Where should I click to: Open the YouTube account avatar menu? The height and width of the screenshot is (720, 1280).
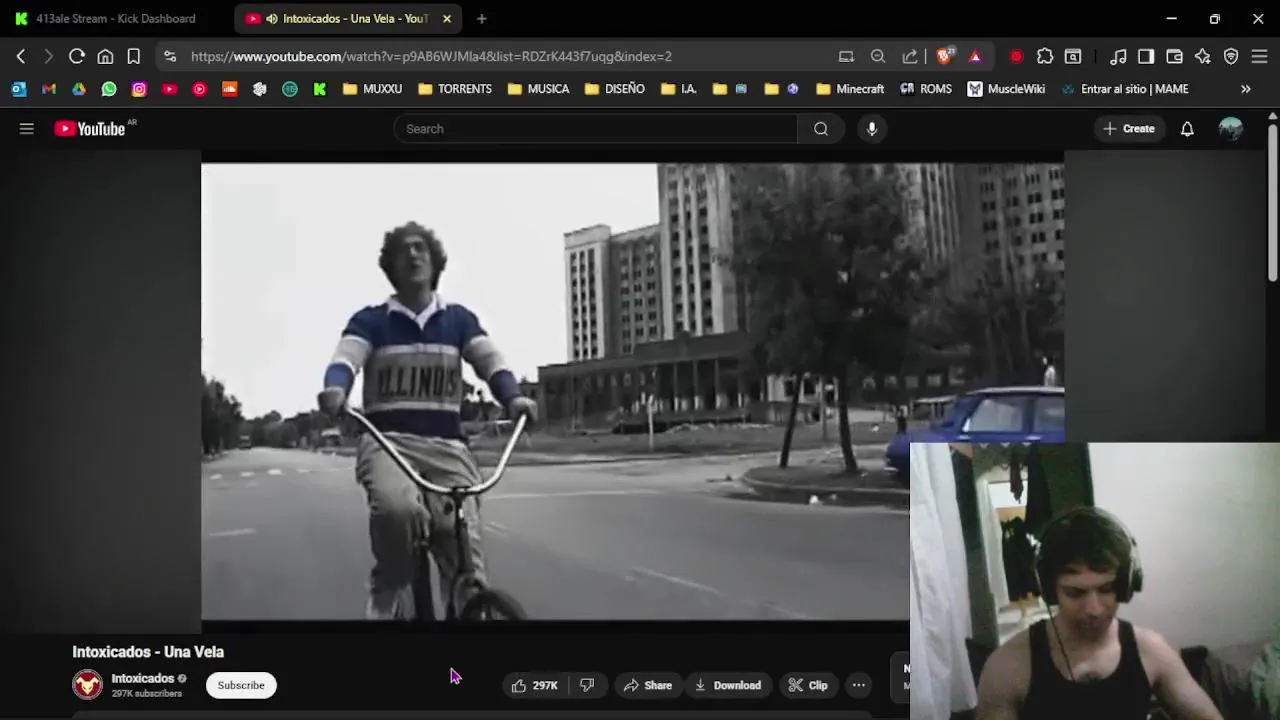(1231, 128)
